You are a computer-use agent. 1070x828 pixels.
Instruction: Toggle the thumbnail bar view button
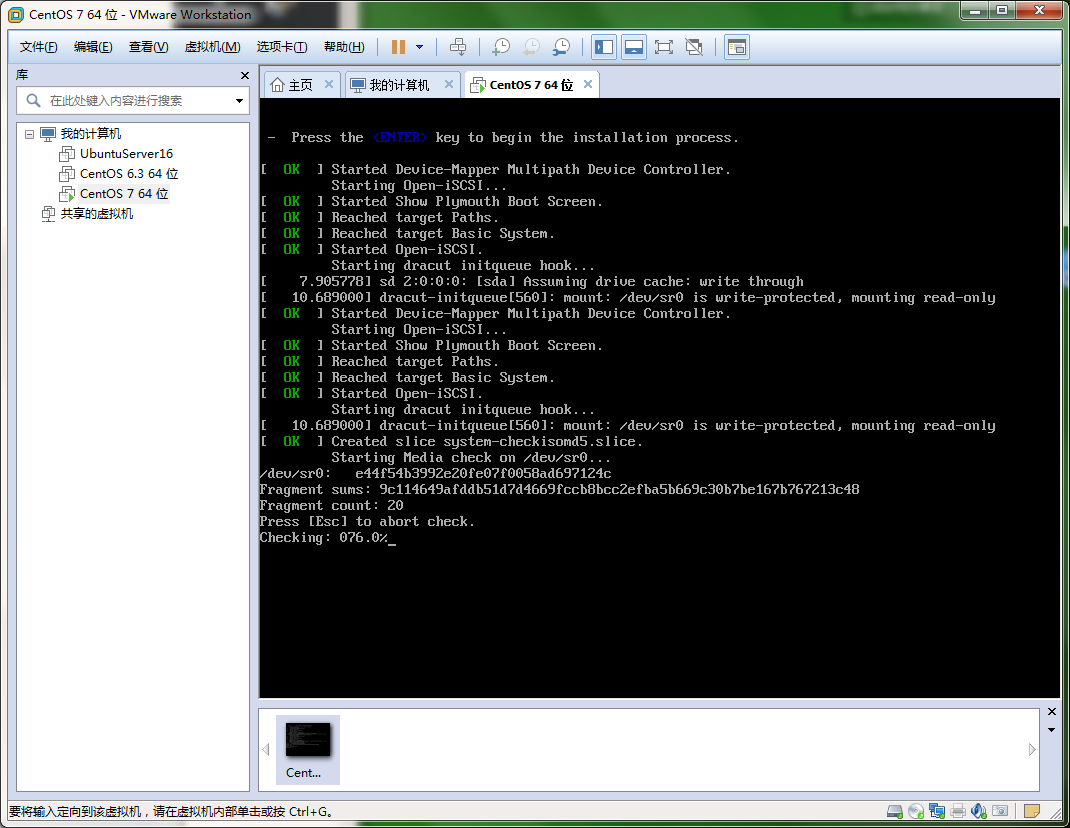click(634, 47)
